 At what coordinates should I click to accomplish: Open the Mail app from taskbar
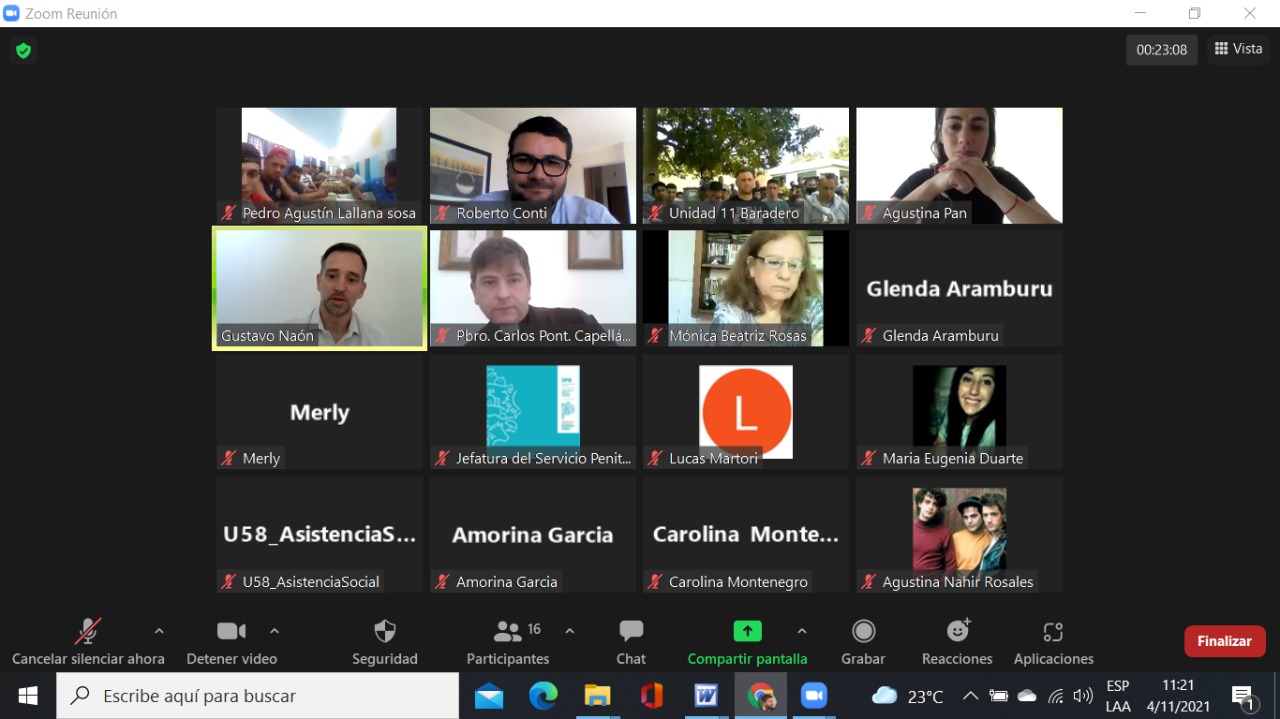pos(489,696)
